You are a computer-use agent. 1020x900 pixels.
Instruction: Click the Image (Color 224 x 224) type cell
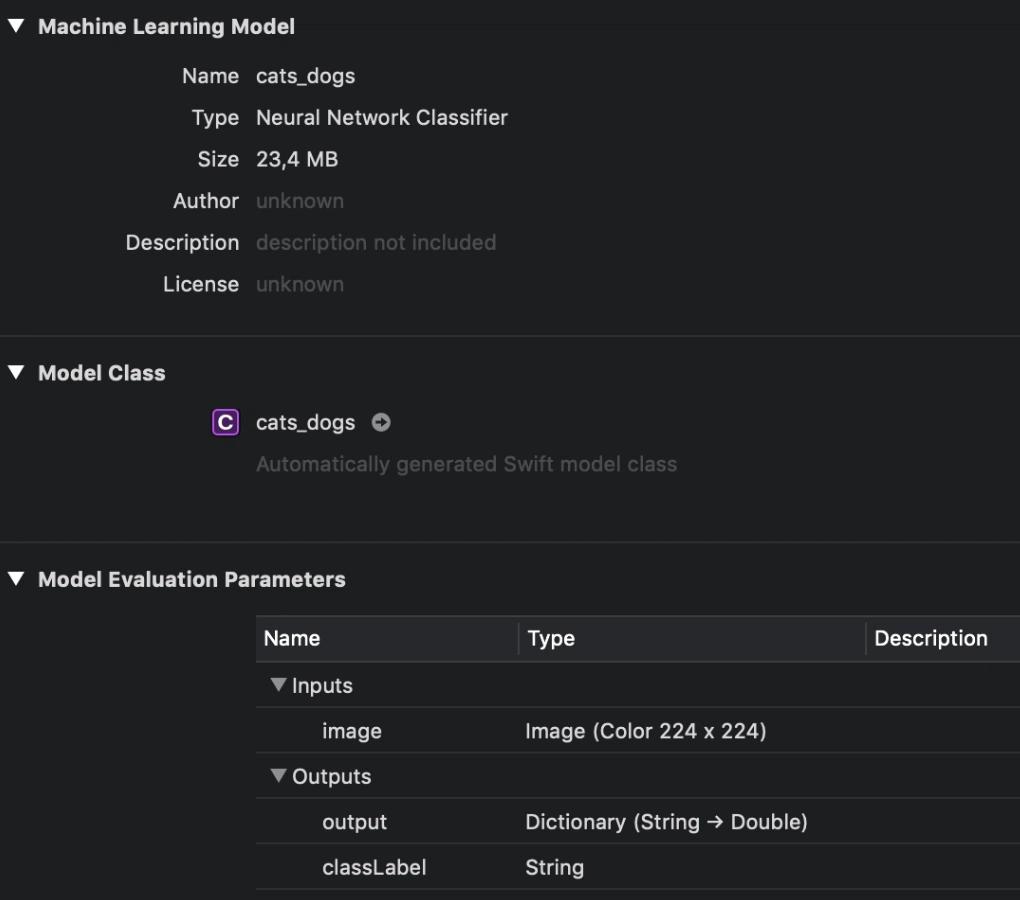[x=645, y=732]
